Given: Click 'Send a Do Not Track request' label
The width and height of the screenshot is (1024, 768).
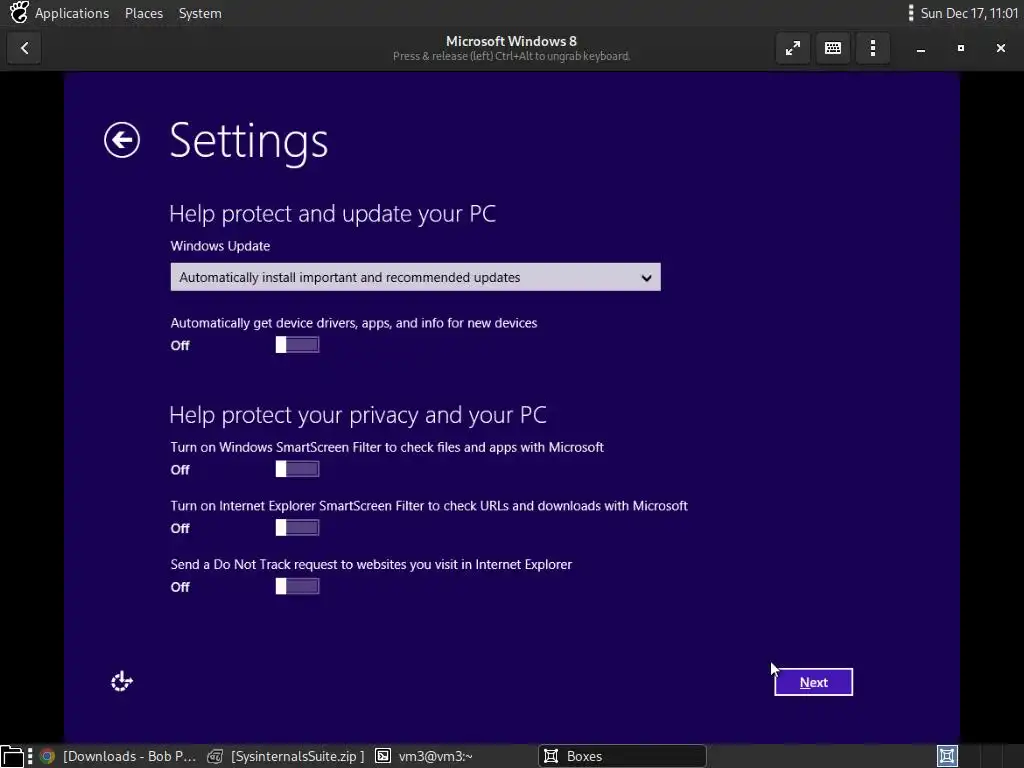Looking at the screenshot, I should click(371, 565).
